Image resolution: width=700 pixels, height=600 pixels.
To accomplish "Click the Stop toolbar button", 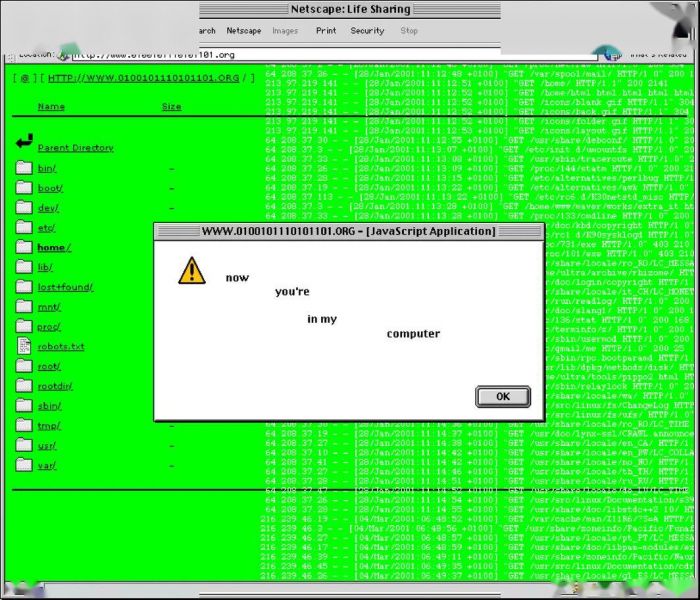I will (x=409, y=31).
